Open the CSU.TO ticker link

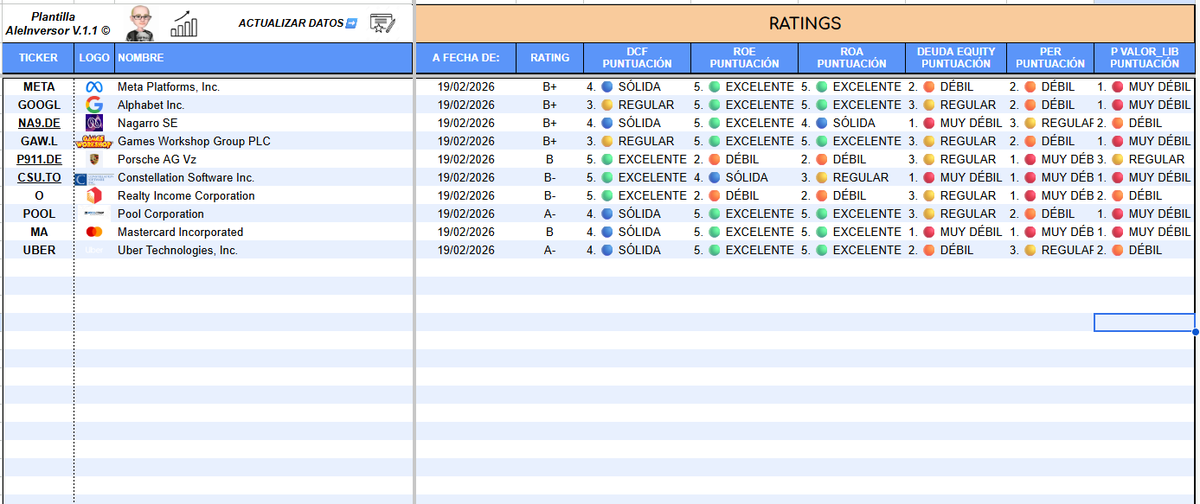38,178
